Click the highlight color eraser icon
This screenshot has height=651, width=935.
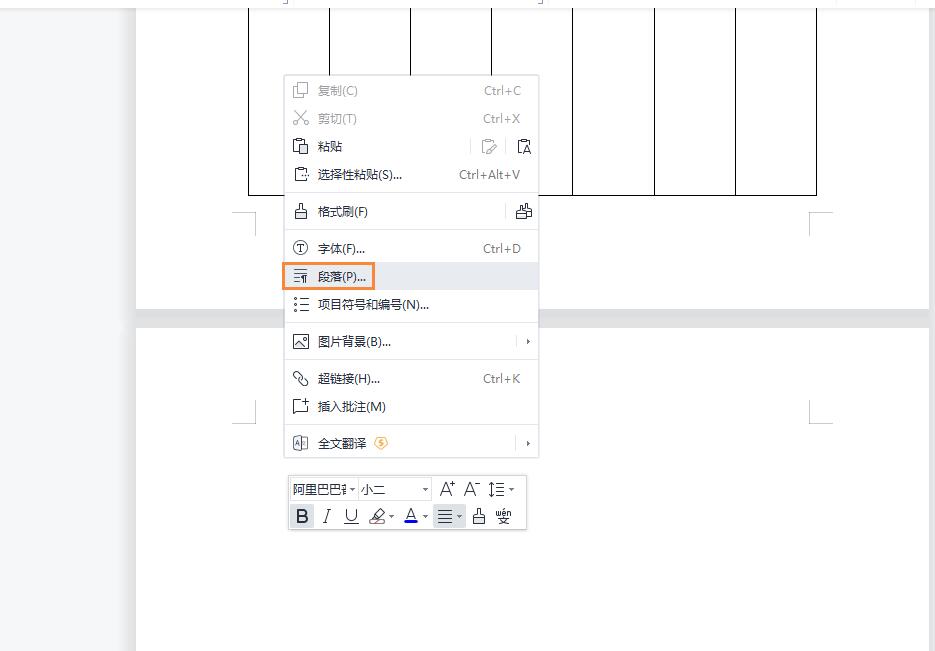point(377,516)
